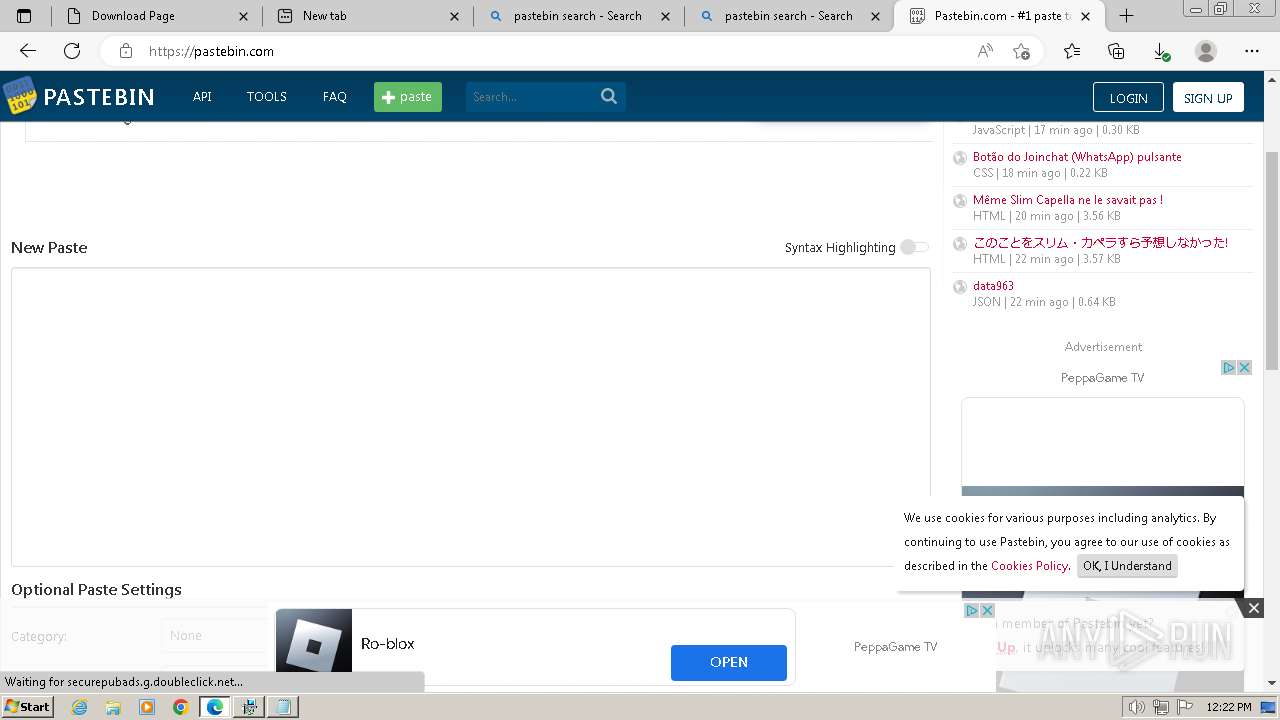Click into the New Paste text area
Image resolution: width=1280 pixels, height=720 pixels.
pyautogui.click(x=470, y=417)
